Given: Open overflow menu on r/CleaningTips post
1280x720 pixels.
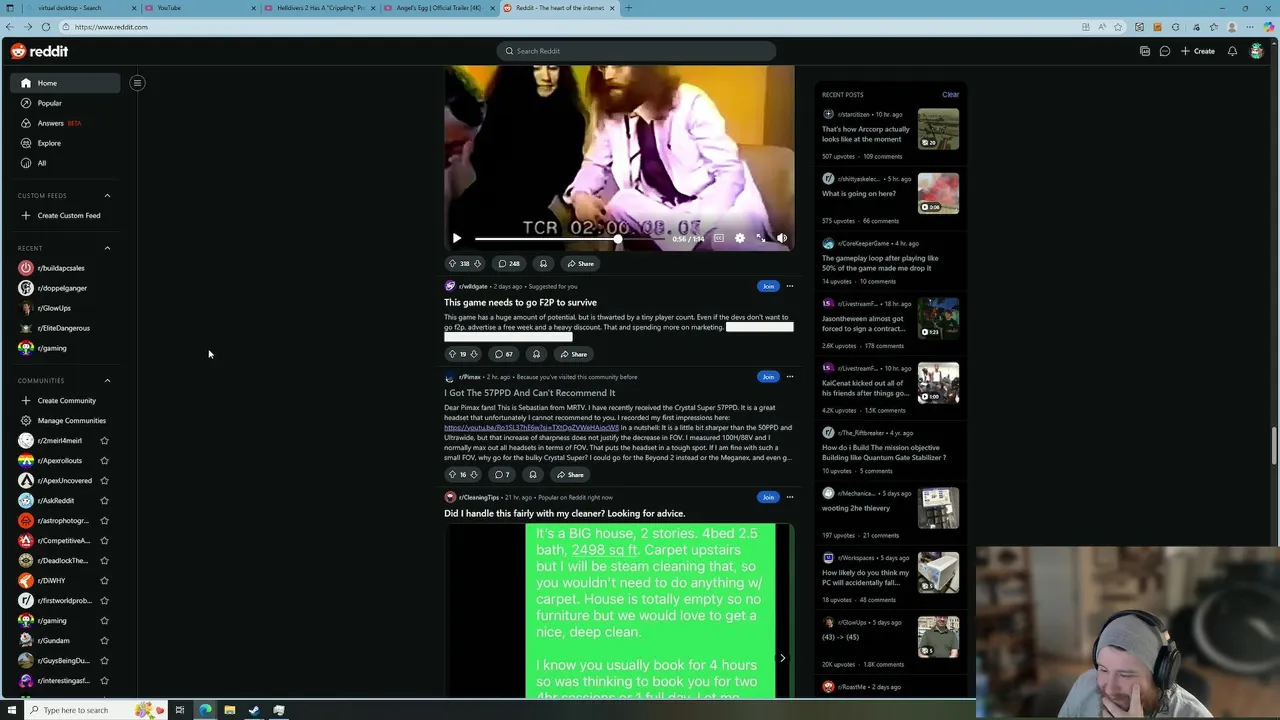Looking at the screenshot, I should (789, 497).
